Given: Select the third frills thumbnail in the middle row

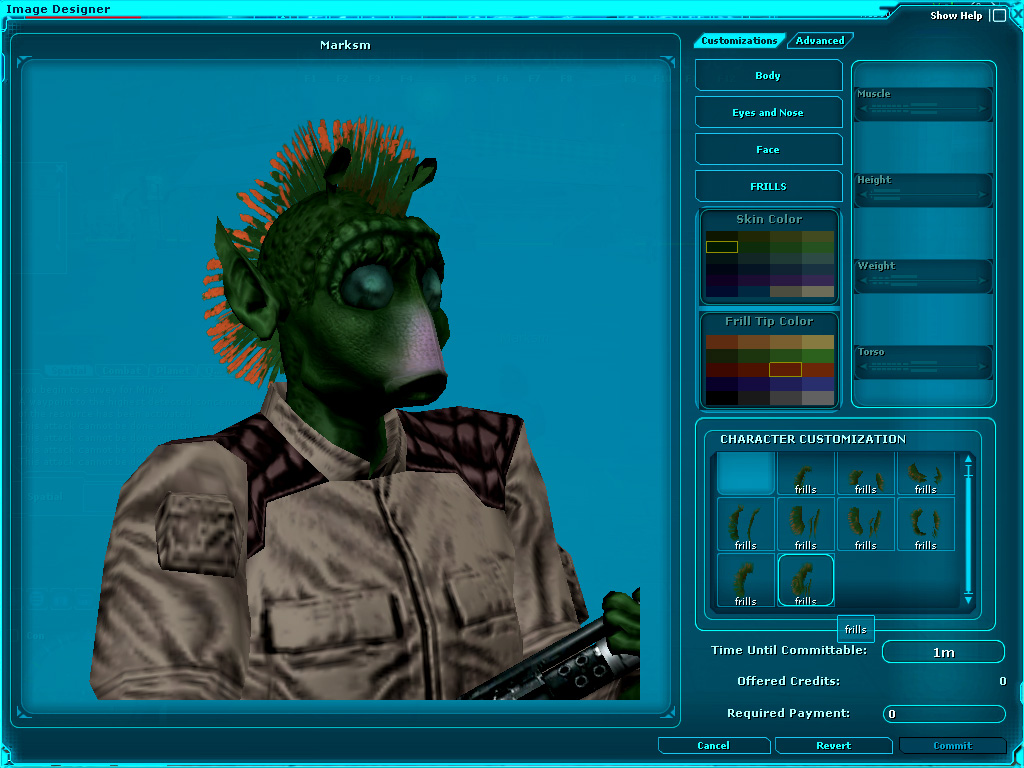Looking at the screenshot, I should 865,524.
